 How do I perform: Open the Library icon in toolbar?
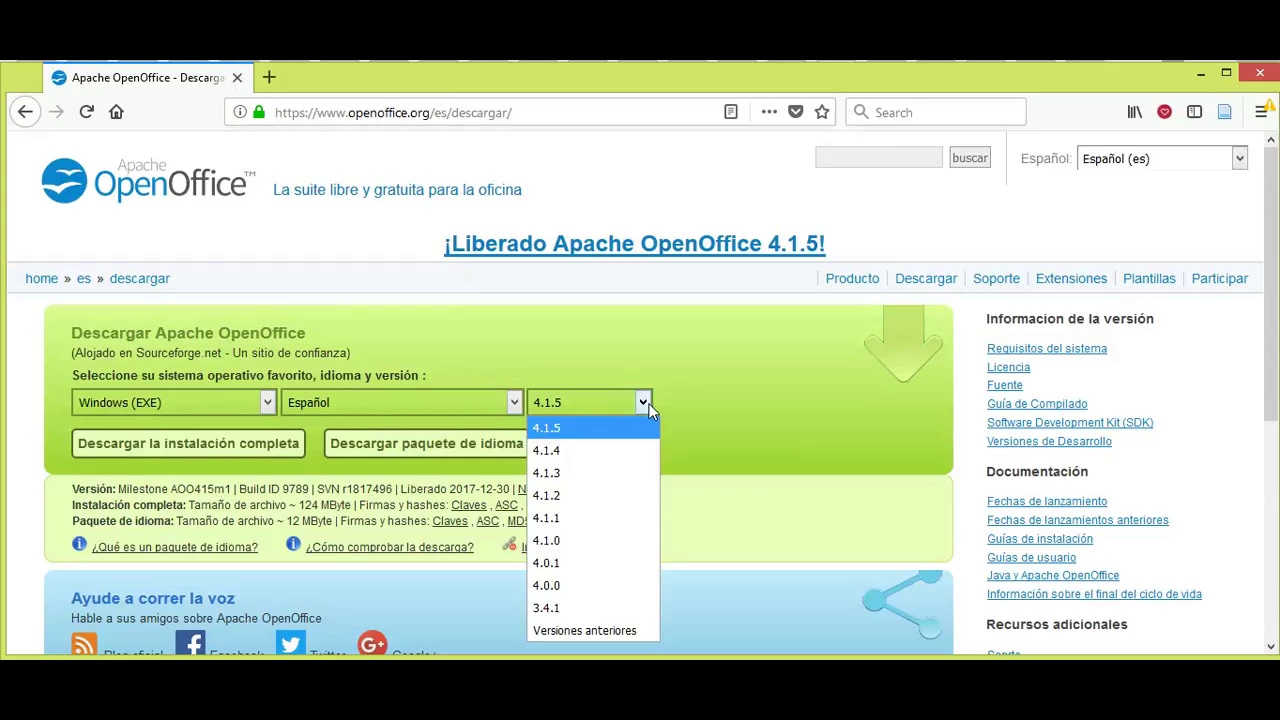[x=1134, y=112]
